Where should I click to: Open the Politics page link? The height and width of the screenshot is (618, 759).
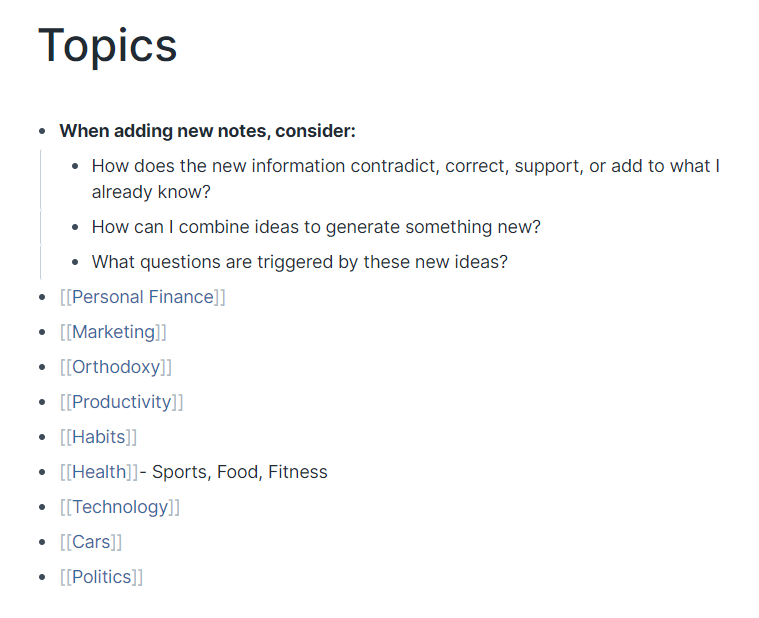102,577
